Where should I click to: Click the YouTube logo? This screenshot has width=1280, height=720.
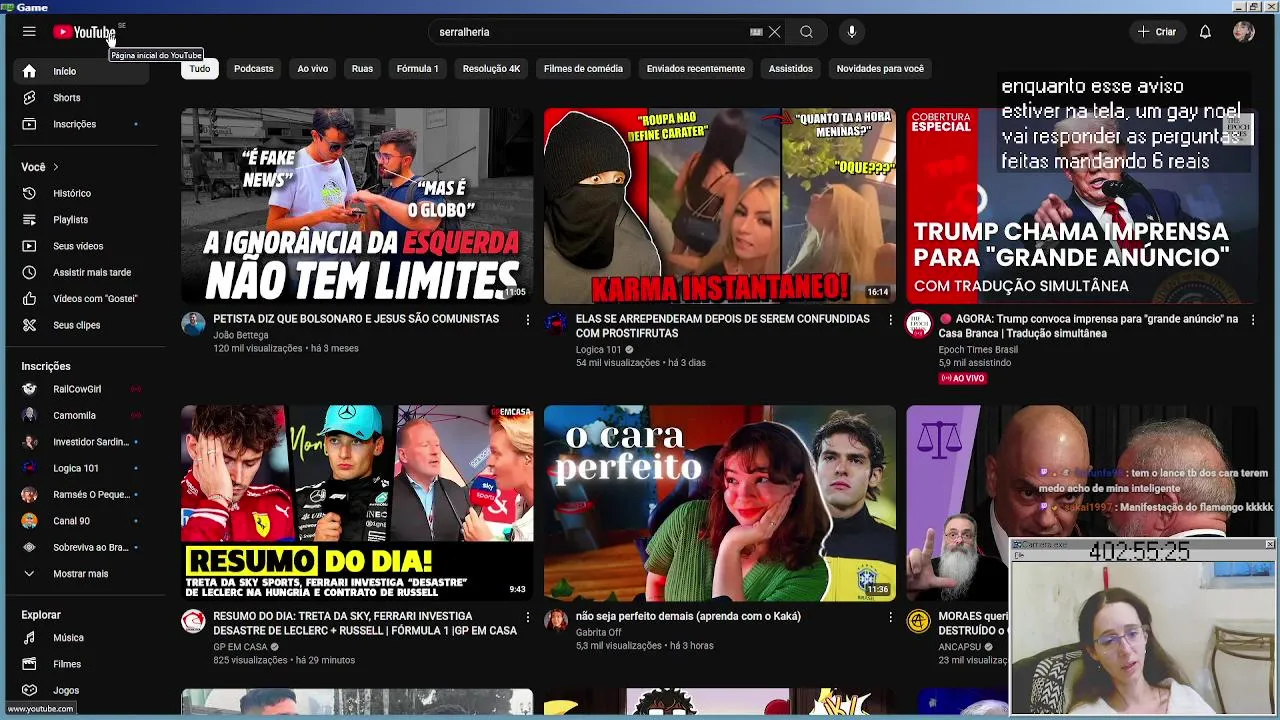85,32
